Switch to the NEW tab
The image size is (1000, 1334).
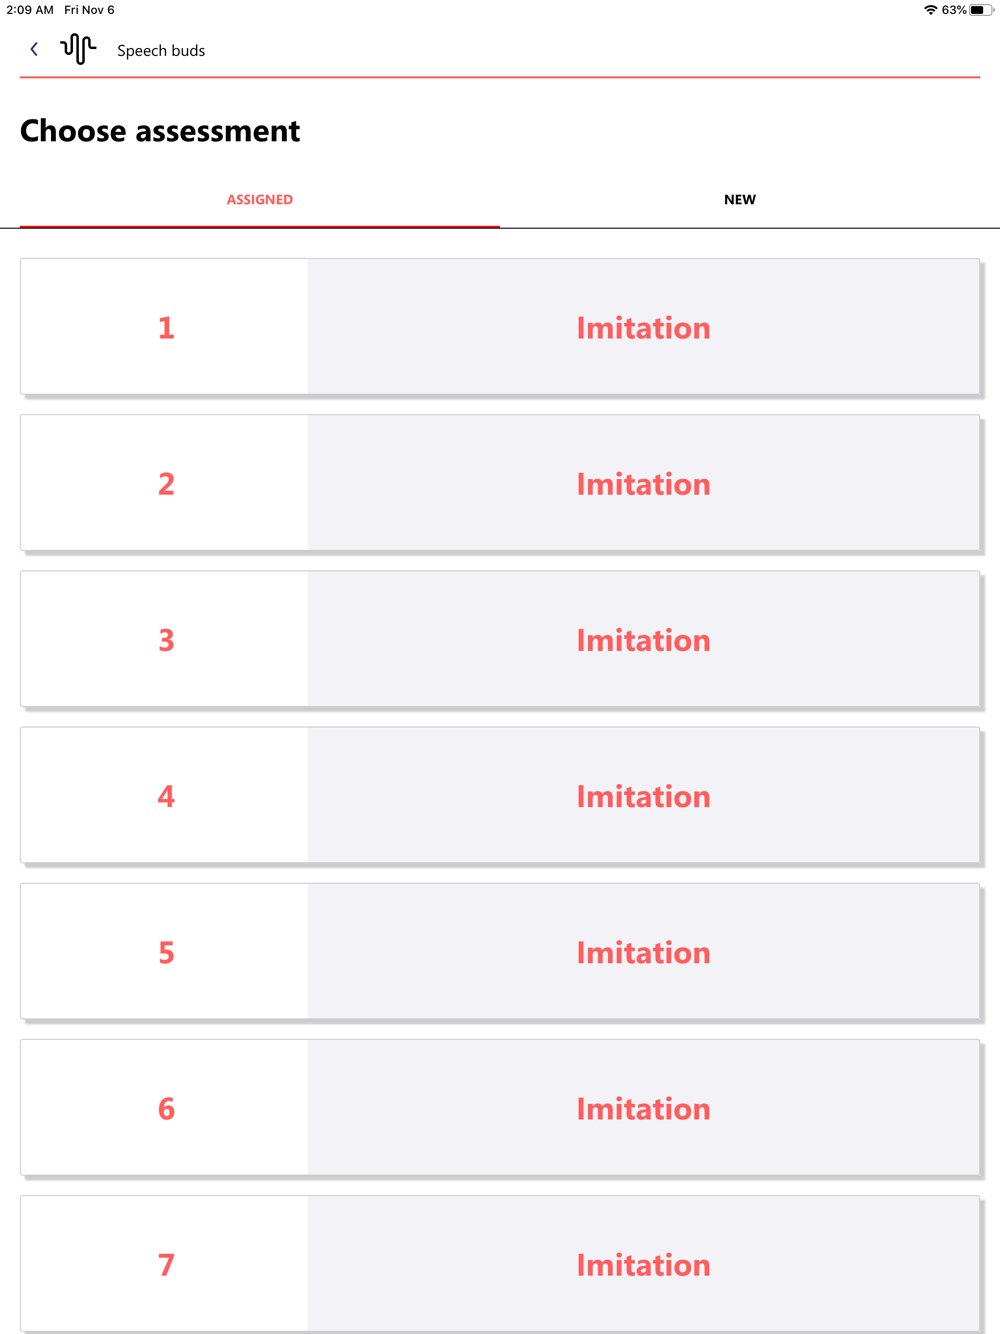tap(740, 200)
